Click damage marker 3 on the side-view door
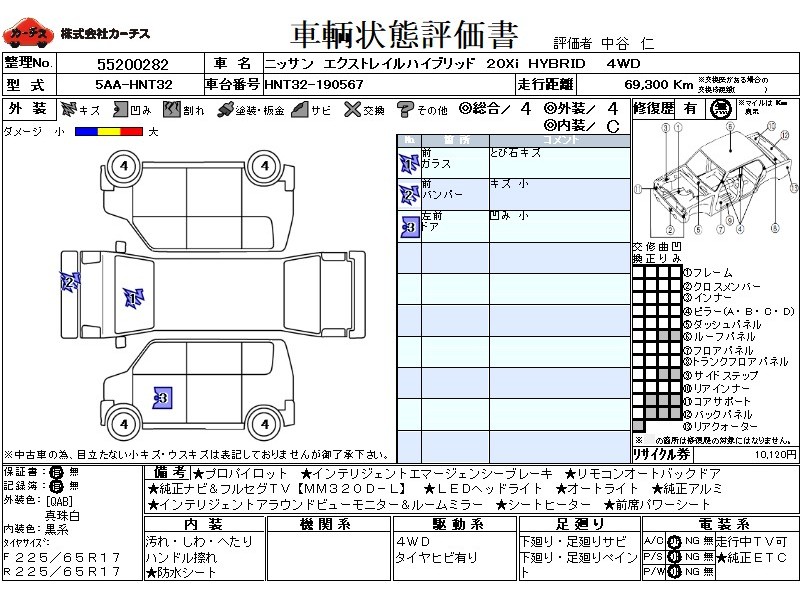Image resolution: width=800 pixels, height=600 pixels. pyautogui.click(x=162, y=398)
